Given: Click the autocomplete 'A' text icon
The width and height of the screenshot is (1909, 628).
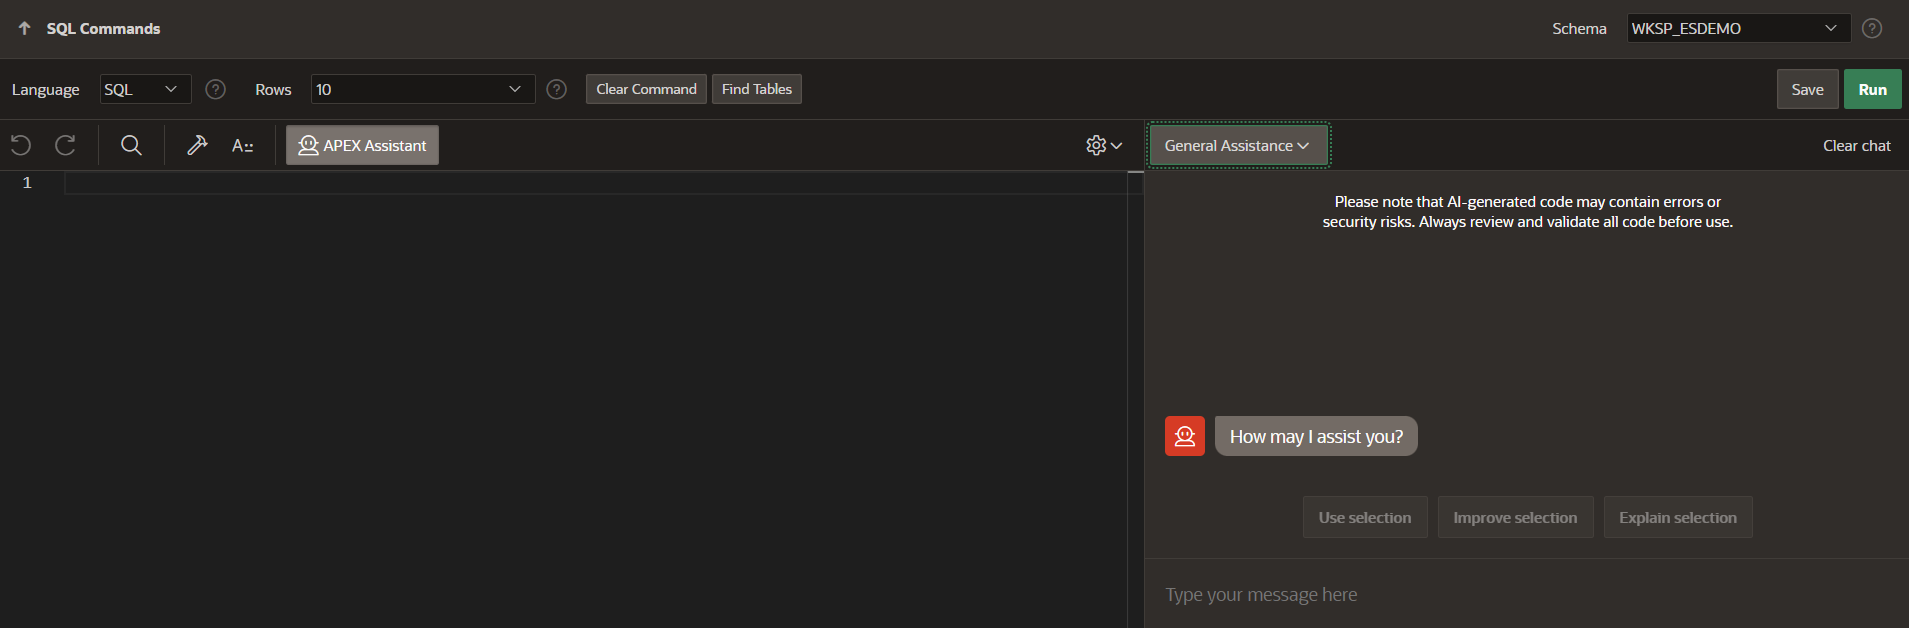Looking at the screenshot, I should point(242,145).
